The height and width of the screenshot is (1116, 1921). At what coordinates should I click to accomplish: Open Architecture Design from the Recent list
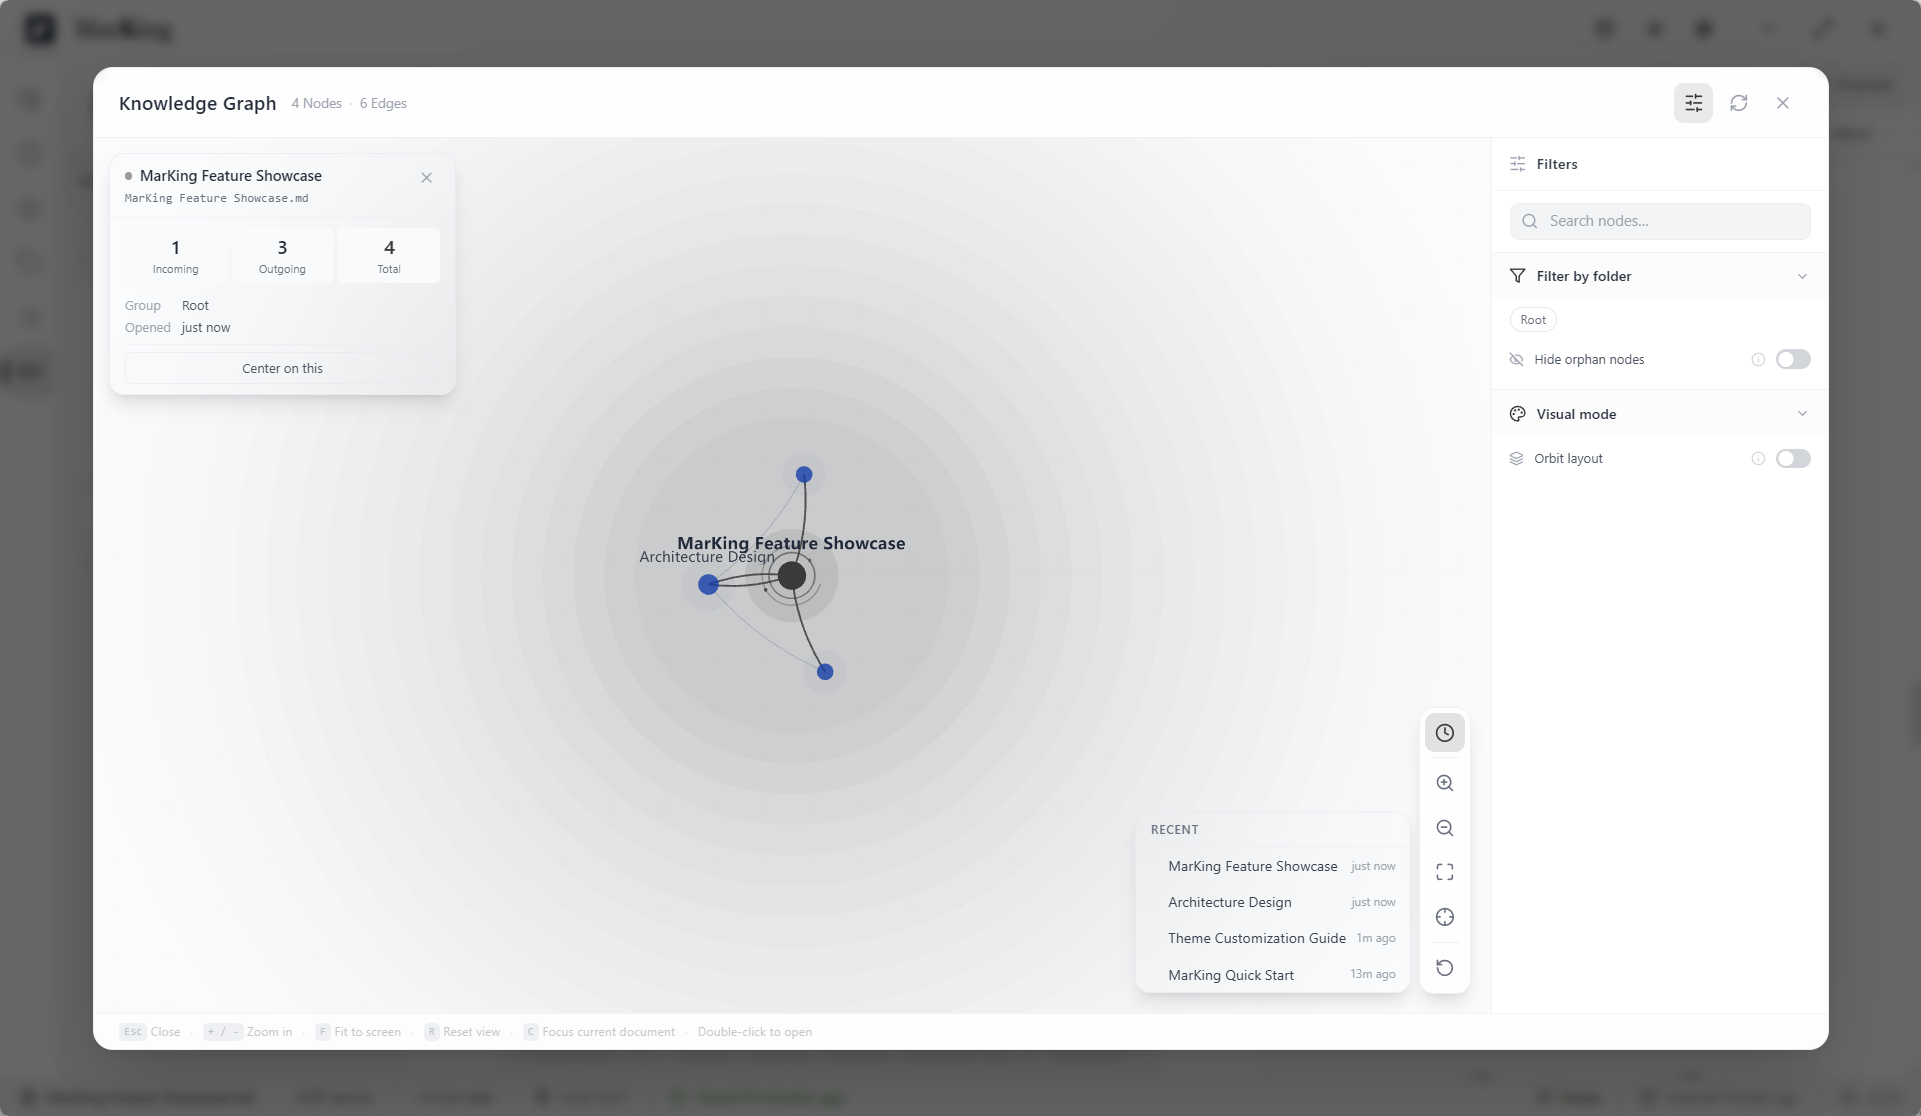[1230, 902]
